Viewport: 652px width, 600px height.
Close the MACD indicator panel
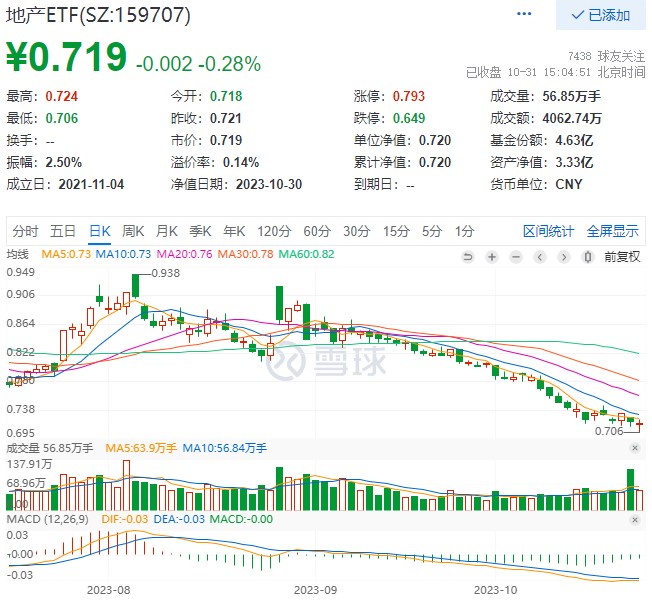(x=635, y=519)
